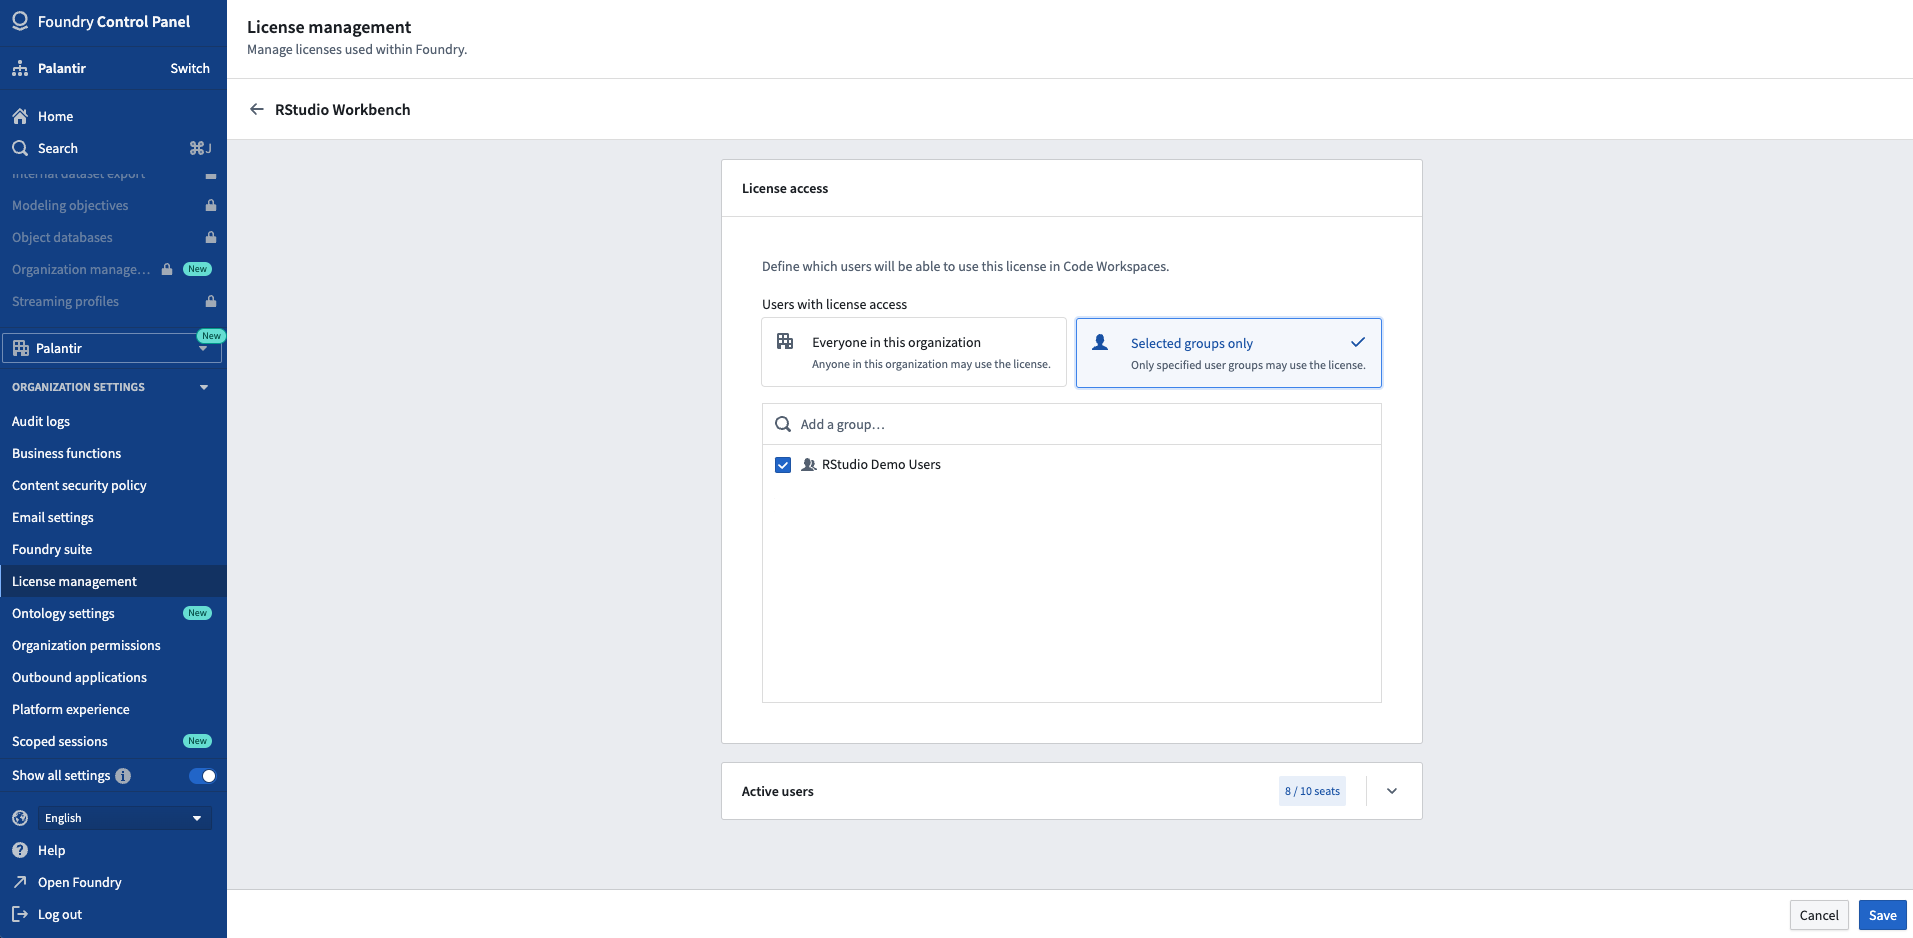
Task: Go to Organization permissions
Action: pyautogui.click(x=86, y=645)
